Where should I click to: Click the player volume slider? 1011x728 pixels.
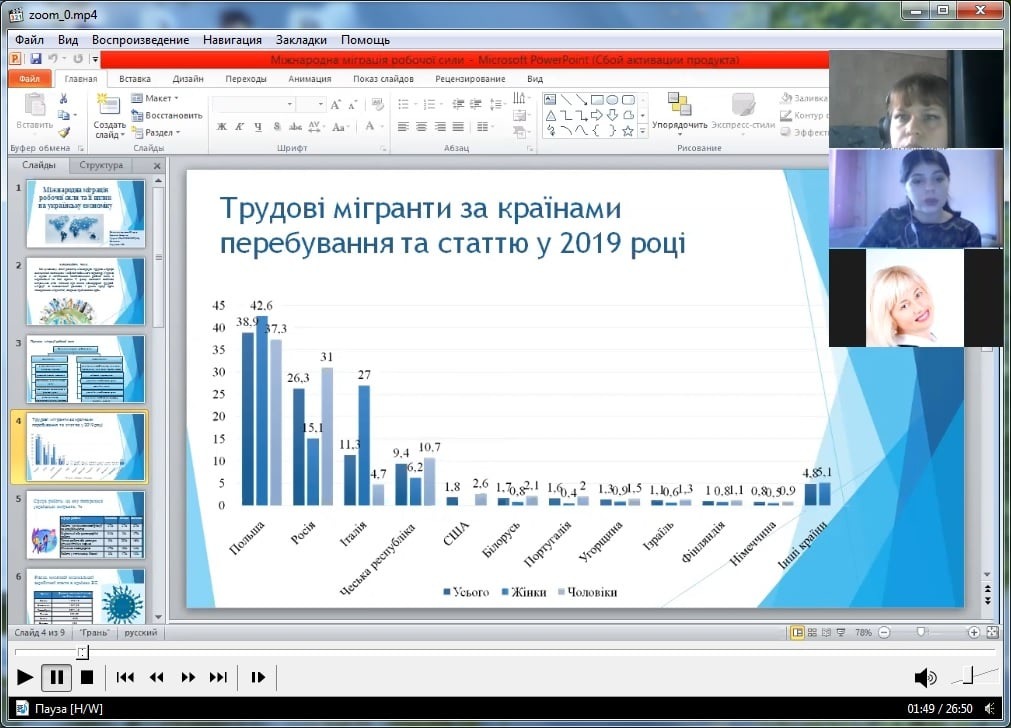[x=974, y=677]
